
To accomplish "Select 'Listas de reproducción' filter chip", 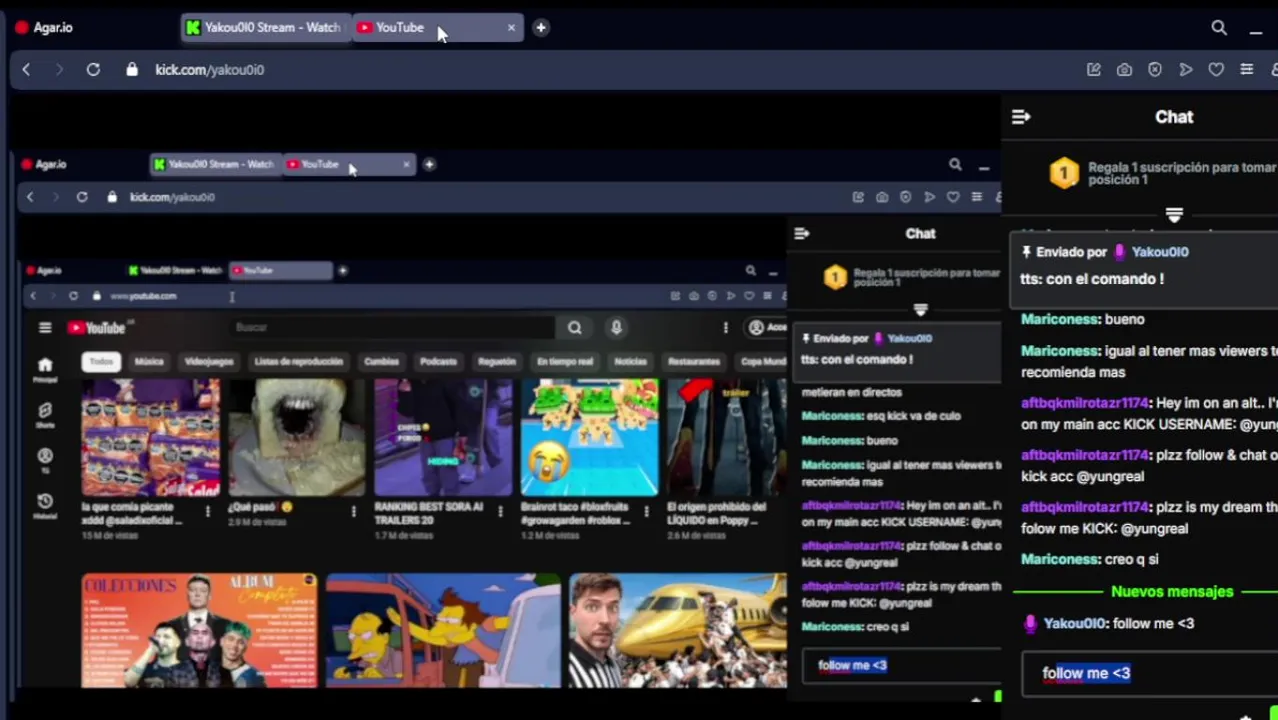I will (x=298, y=361).
